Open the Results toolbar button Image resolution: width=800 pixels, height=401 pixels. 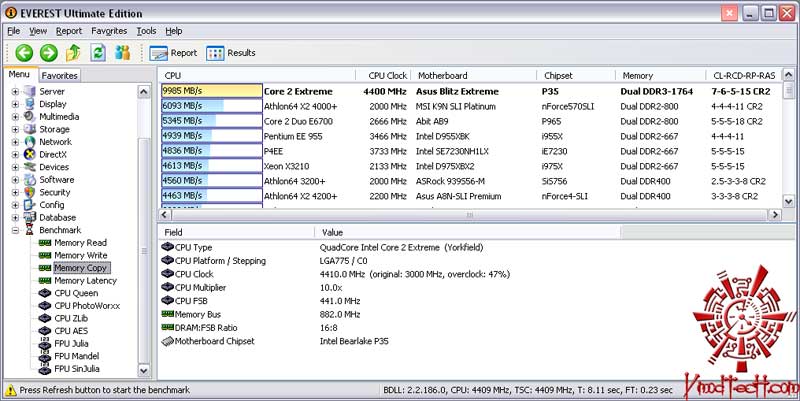pyautogui.click(x=231, y=53)
